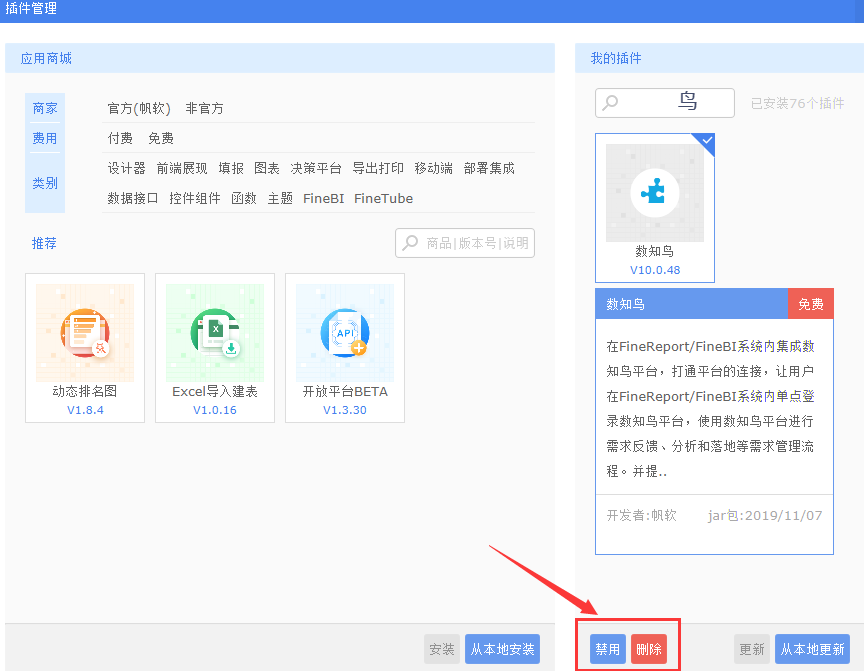Click the 数知鸟 description paragraph
The image size is (864, 671).
pyautogui.click(x=710, y=409)
